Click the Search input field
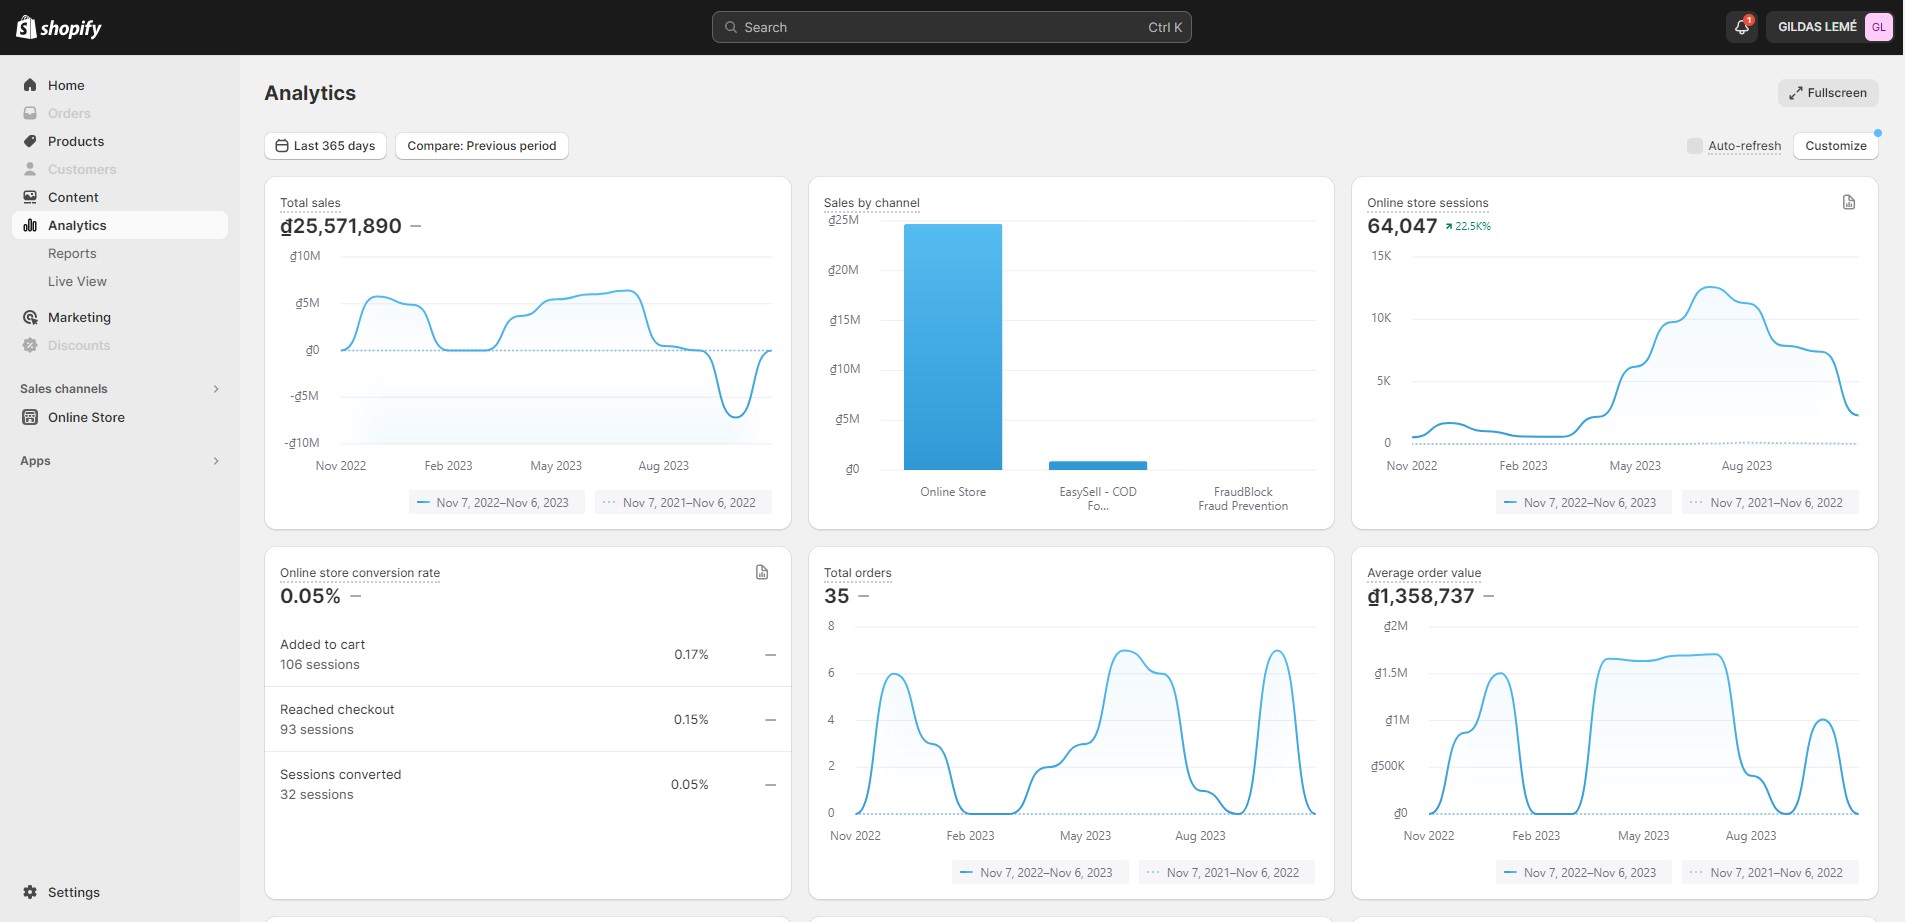This screenshot has width=1905, height=922. click(950, 27)
